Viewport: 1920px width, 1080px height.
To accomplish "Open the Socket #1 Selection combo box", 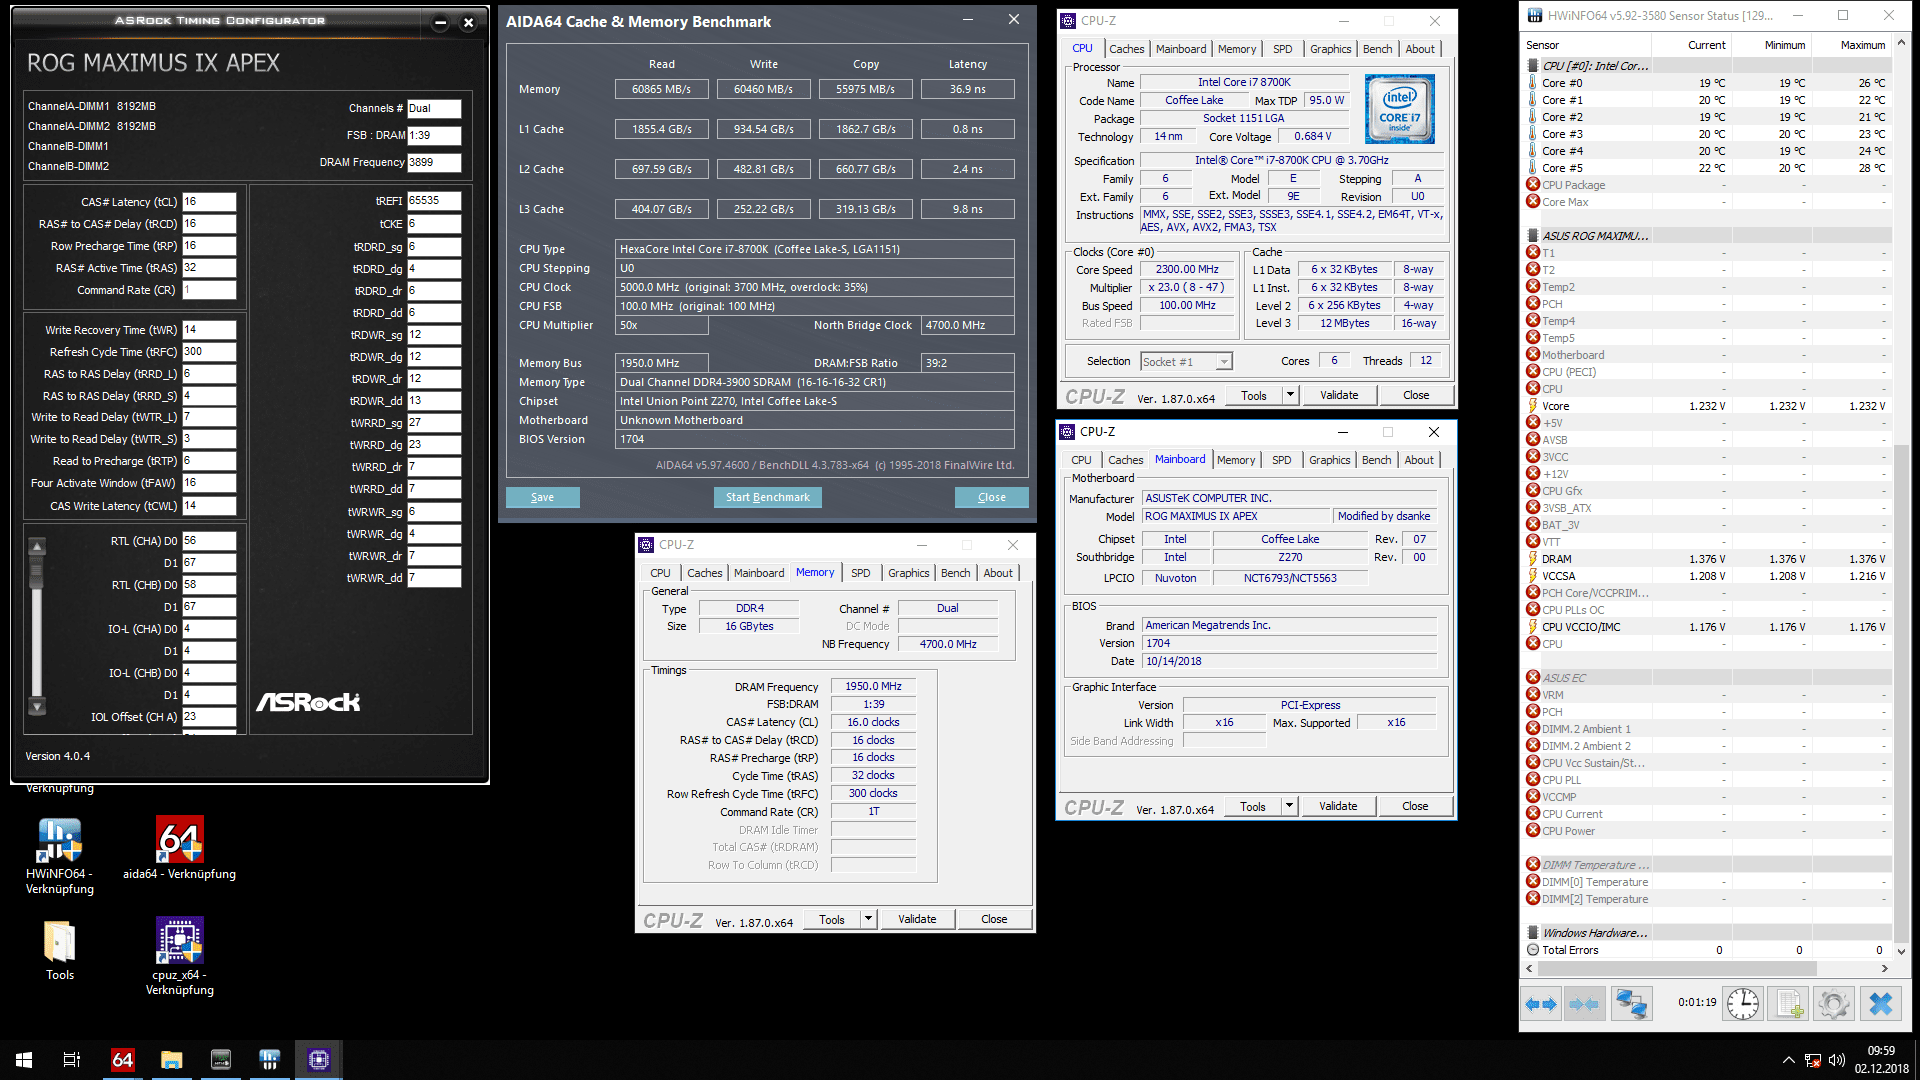I will (1187, 362).
